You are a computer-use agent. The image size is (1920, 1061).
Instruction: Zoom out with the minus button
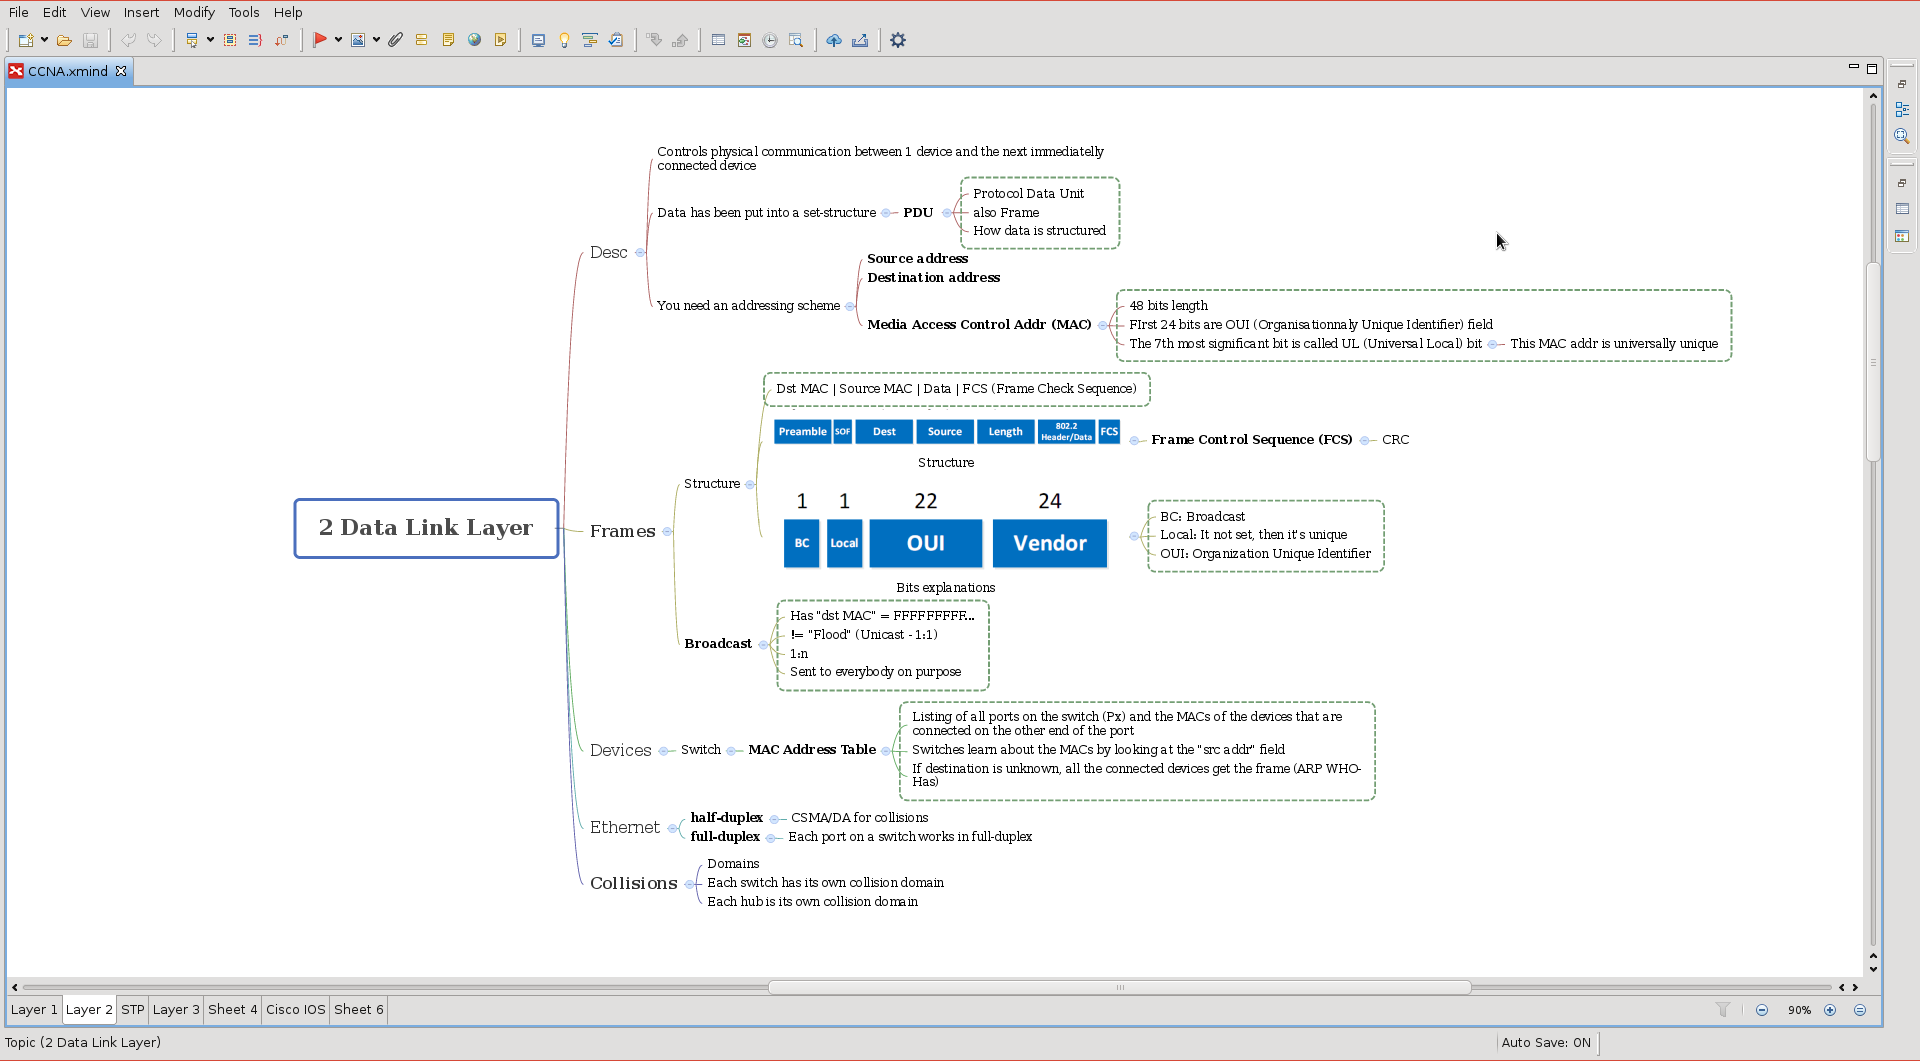(1762, 1010)
